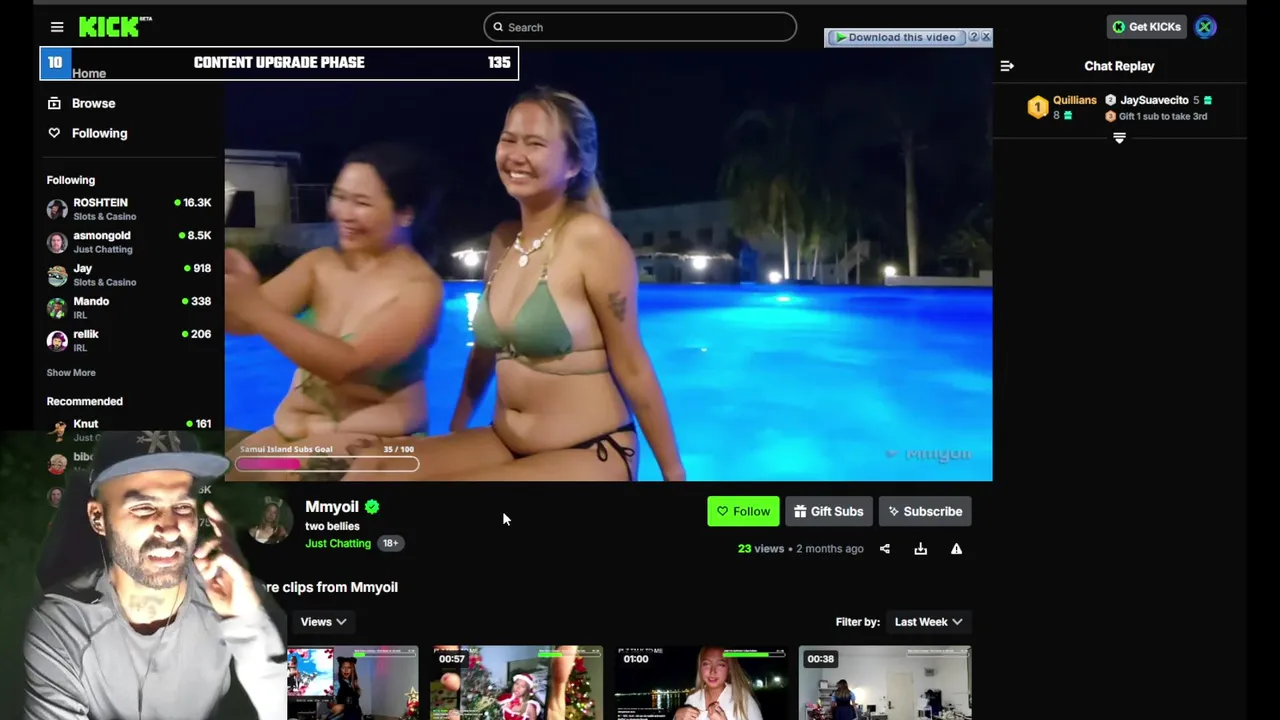
Task: Click Show More under Following
Action: tap(71, 372)
